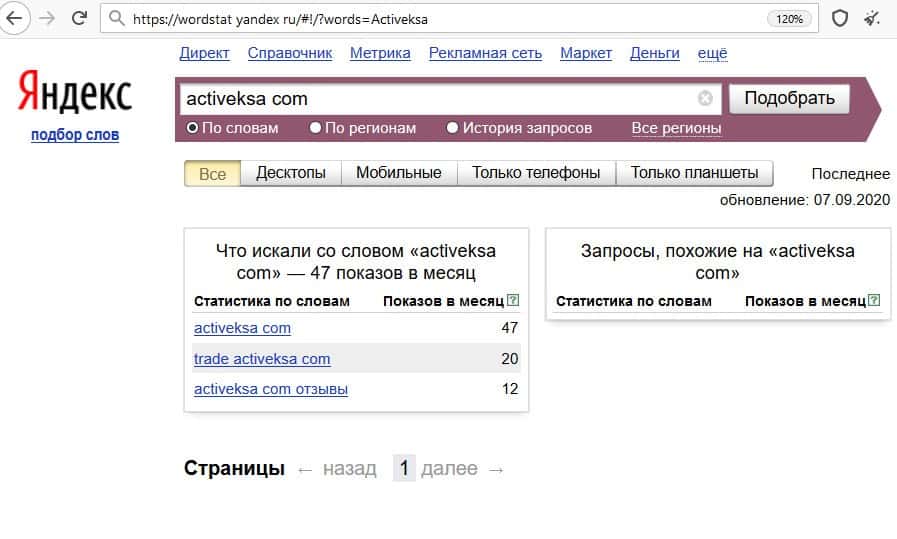
Task: Click the Что искали со словом heading
Action: 356,261
